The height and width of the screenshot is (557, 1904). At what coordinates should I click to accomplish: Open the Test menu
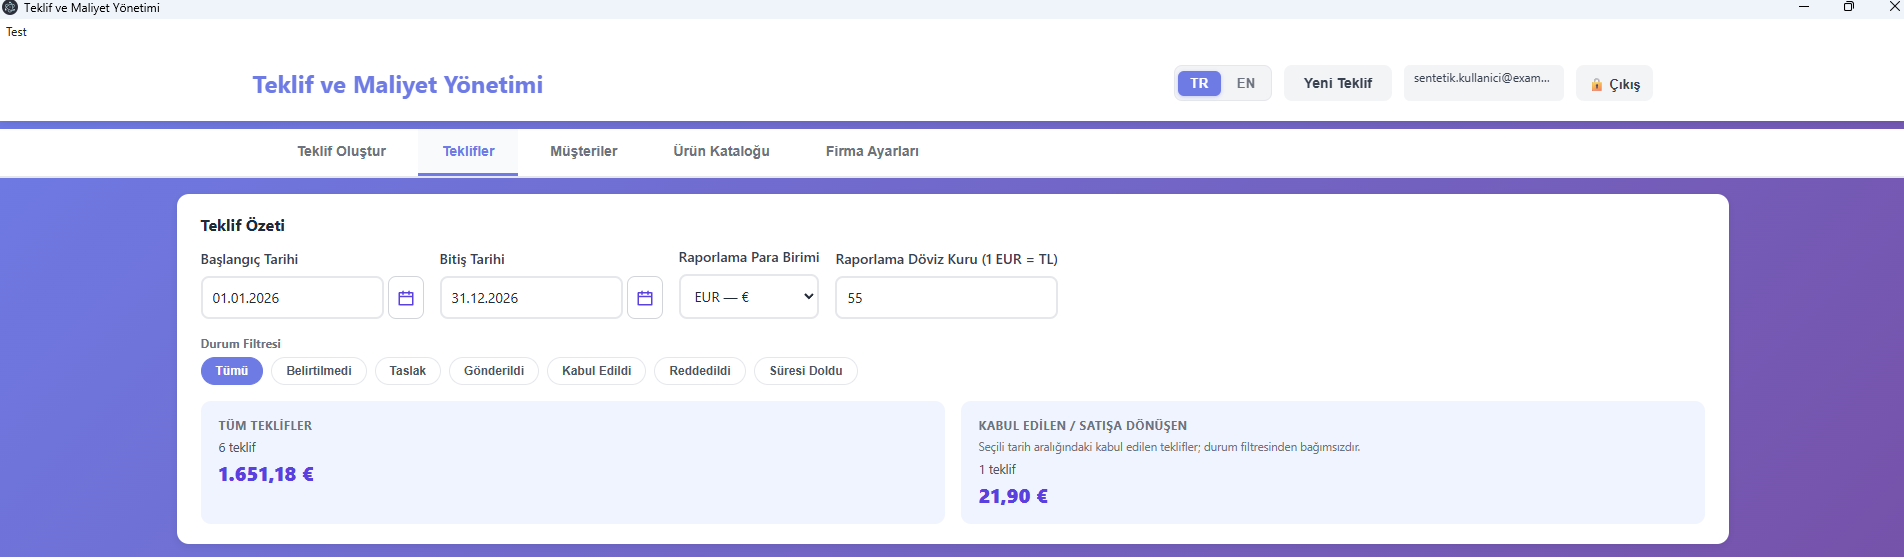(x=16, y=32)
